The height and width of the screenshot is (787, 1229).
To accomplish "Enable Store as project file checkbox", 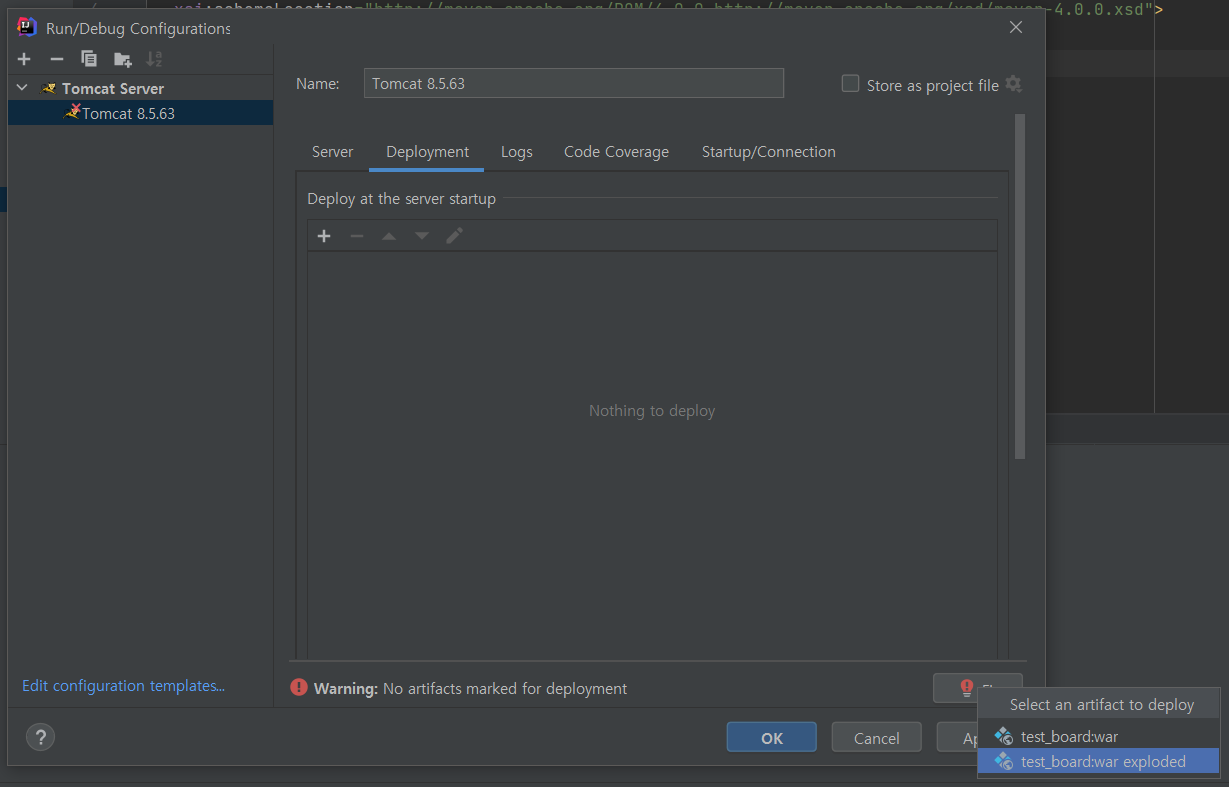I will pos(850,84).
